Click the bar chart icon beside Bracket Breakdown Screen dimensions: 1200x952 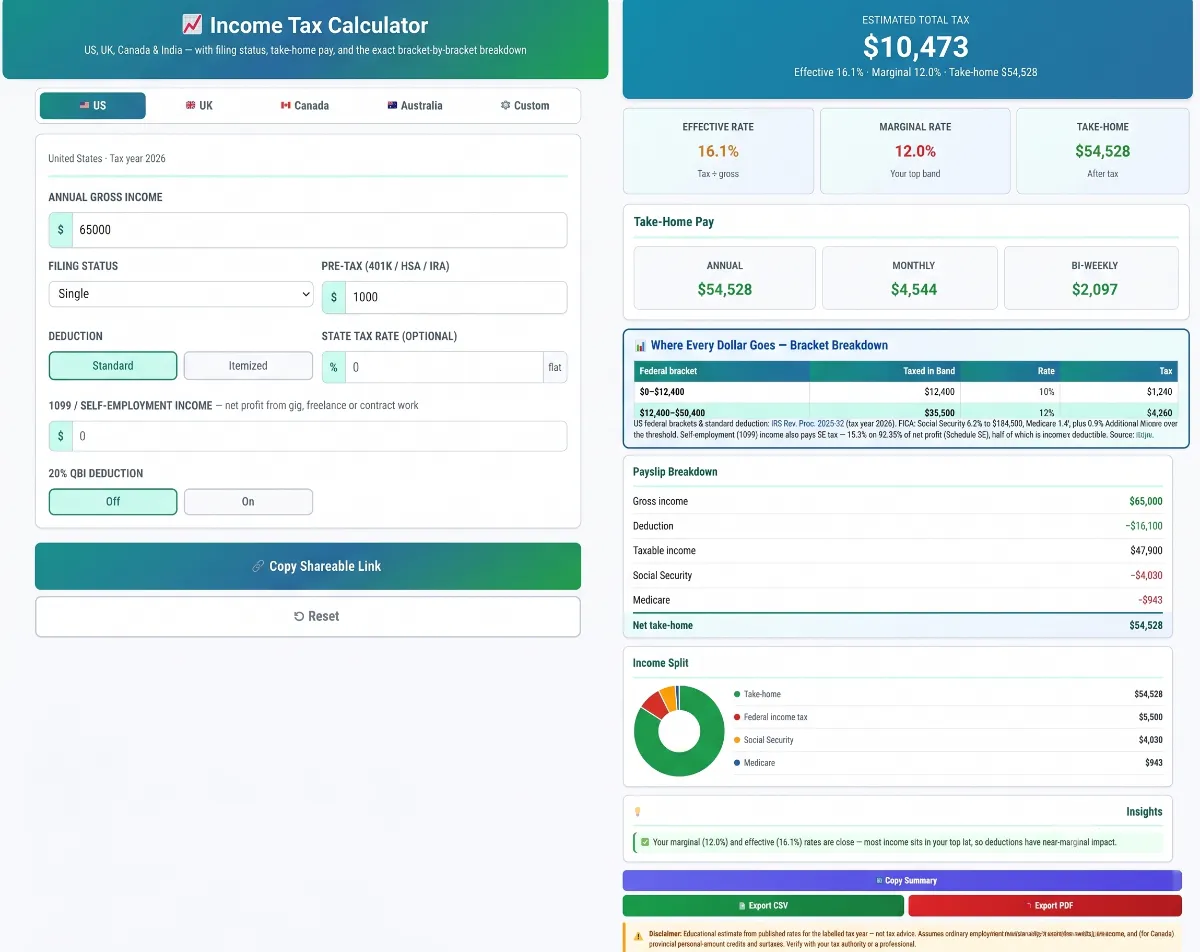[640, 346]
